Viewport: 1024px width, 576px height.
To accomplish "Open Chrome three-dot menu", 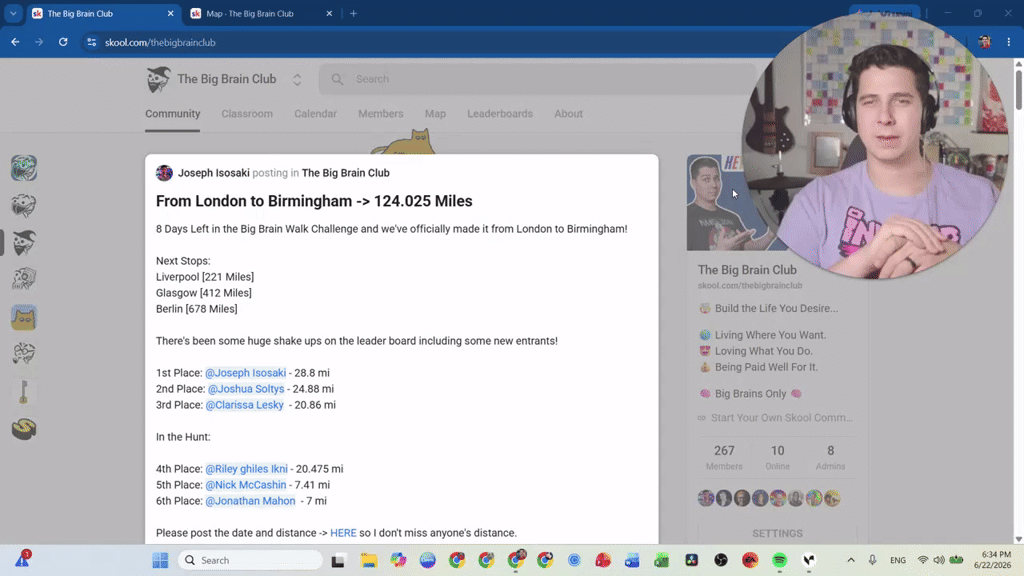I will pyautogui.click(x=1008, y=42).
